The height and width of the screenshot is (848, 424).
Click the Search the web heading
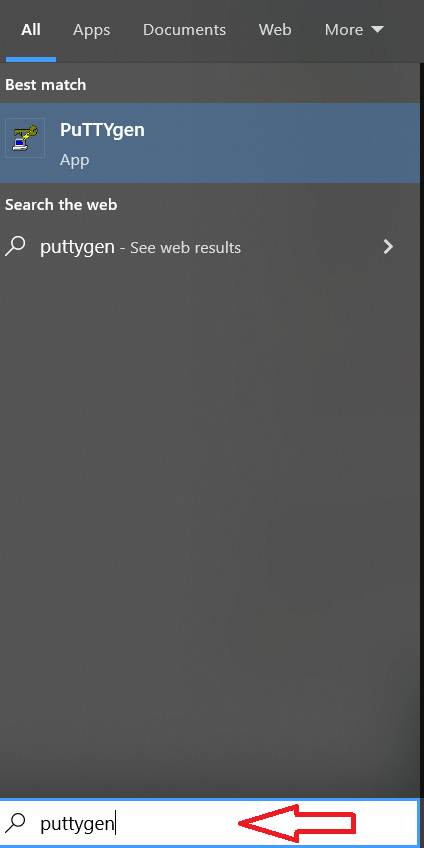[61, 204]
